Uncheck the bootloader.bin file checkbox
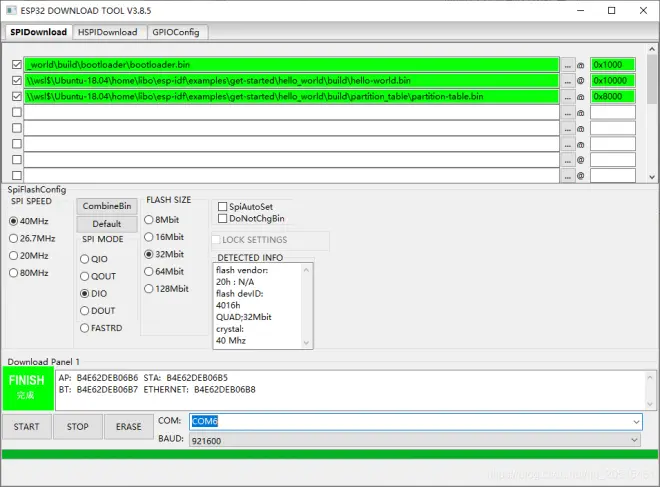Viewport: 660px width, 487px height. pos(17,64)
